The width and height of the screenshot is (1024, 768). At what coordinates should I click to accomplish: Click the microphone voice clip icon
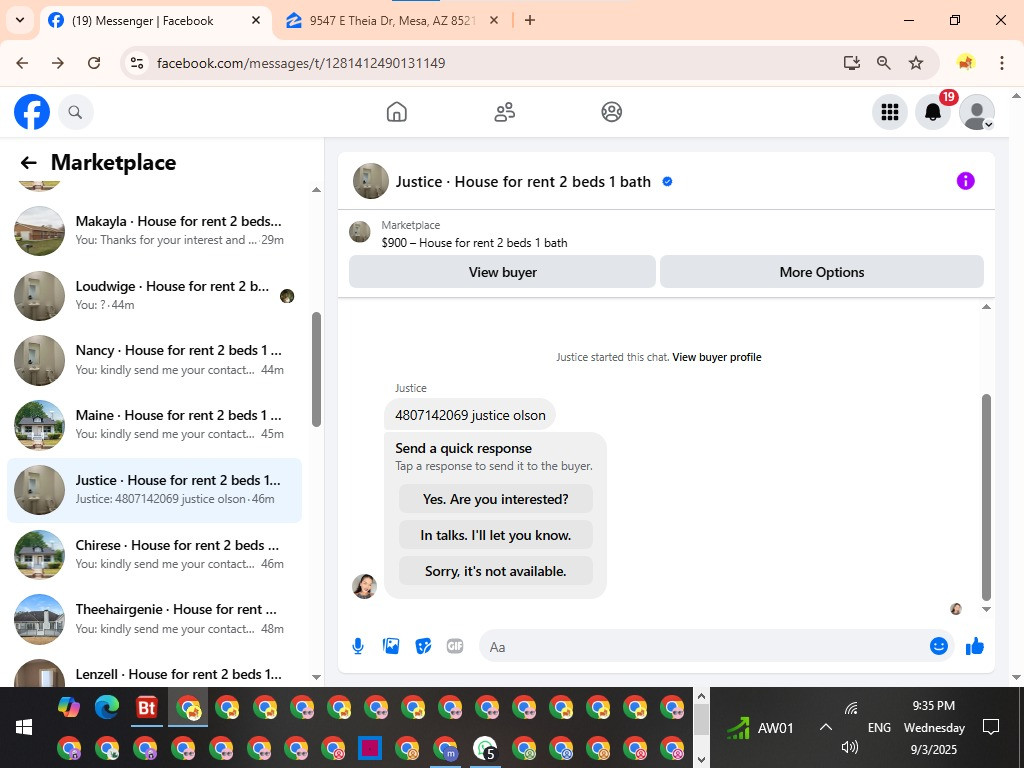point(358,647)
